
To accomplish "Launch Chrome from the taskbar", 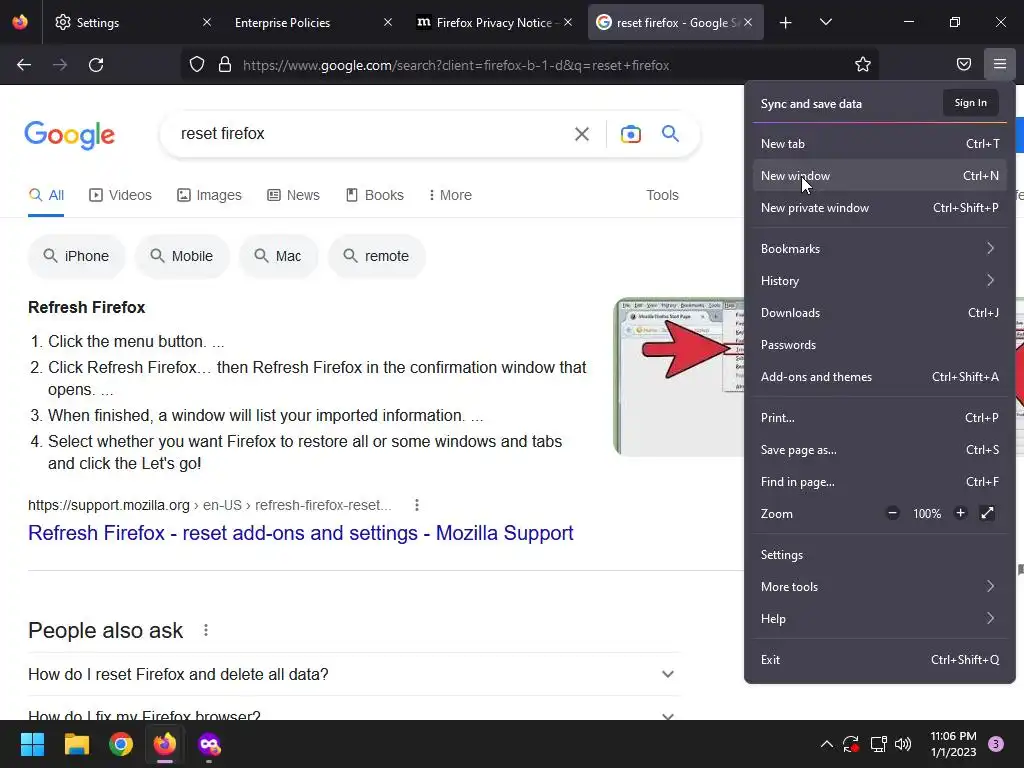I will pos(121,744).
